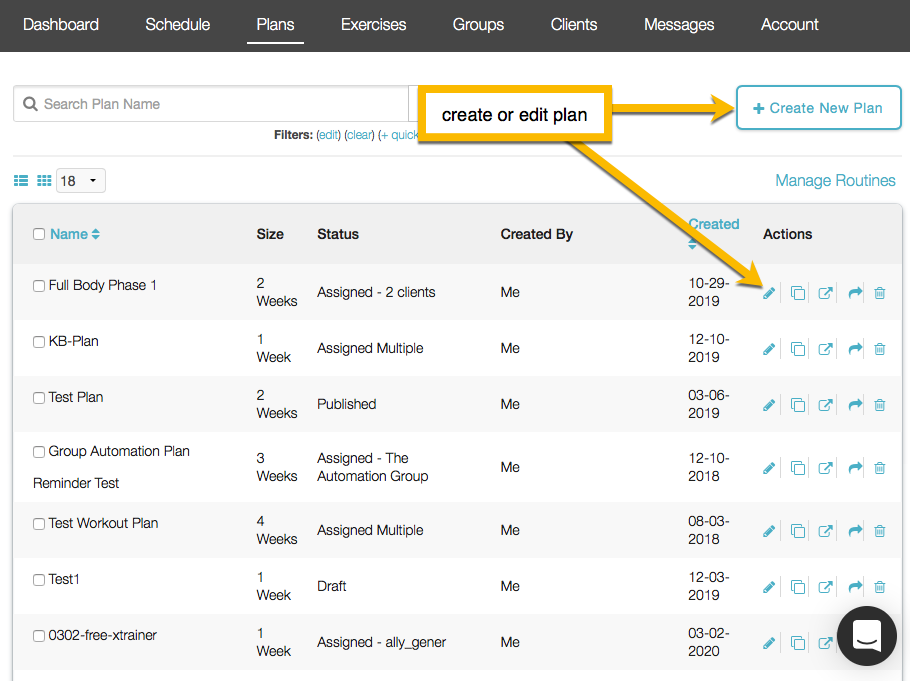
Task: Duplicate the KB-Plan using copy icon
Action: (x=797, y=349)
